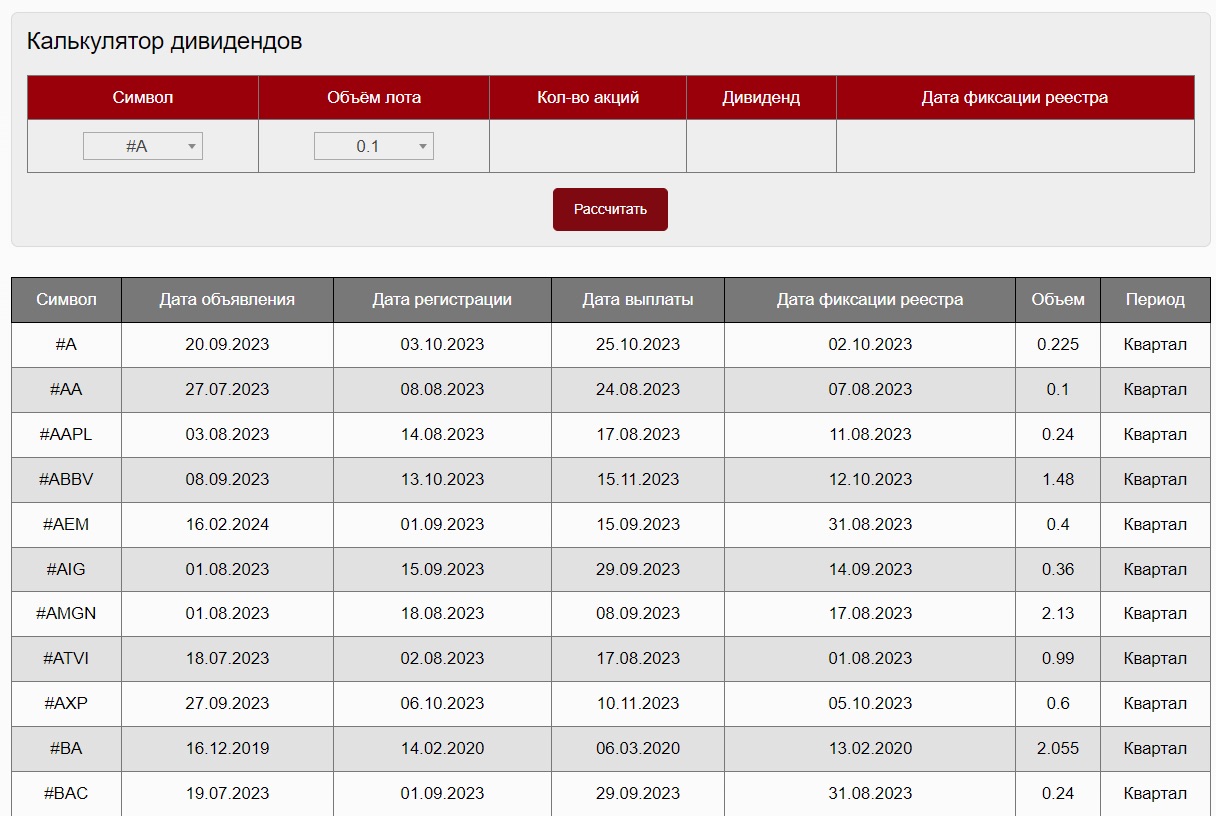This screenshot has width=1216, height=816.
Task: Click registry fixing date 02.10.2023
Action: tap(870, 345)
